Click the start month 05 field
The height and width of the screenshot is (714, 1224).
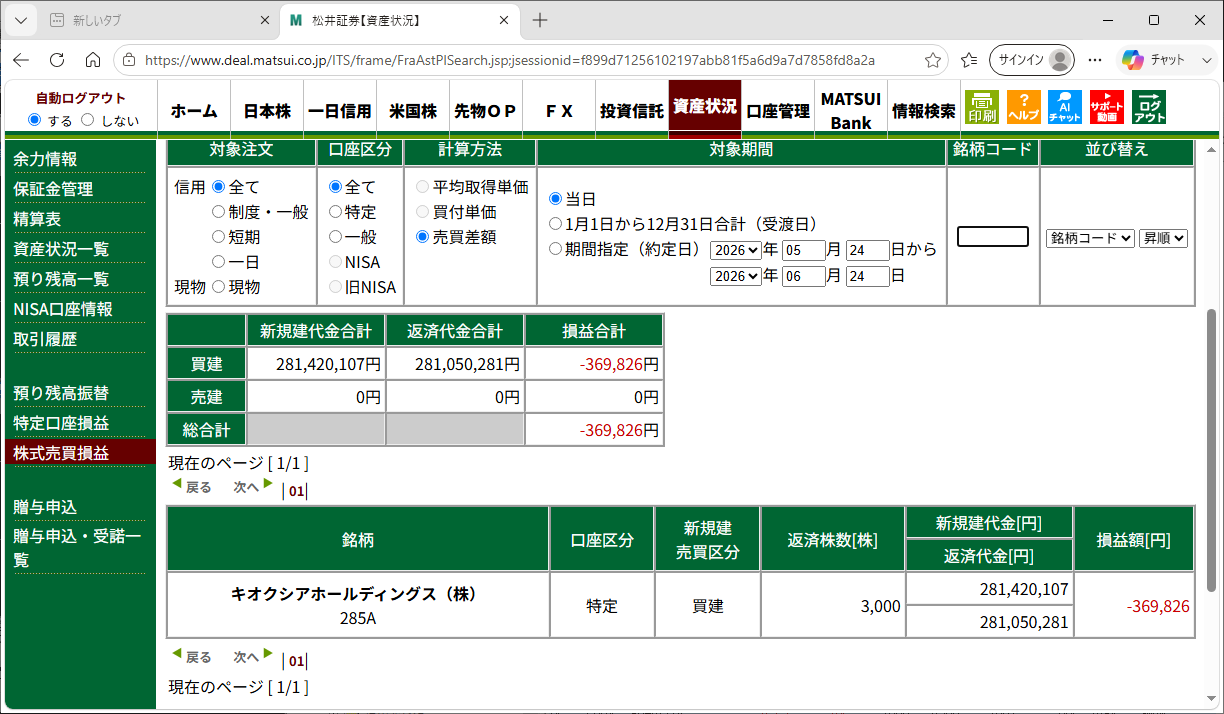(805, 250)
